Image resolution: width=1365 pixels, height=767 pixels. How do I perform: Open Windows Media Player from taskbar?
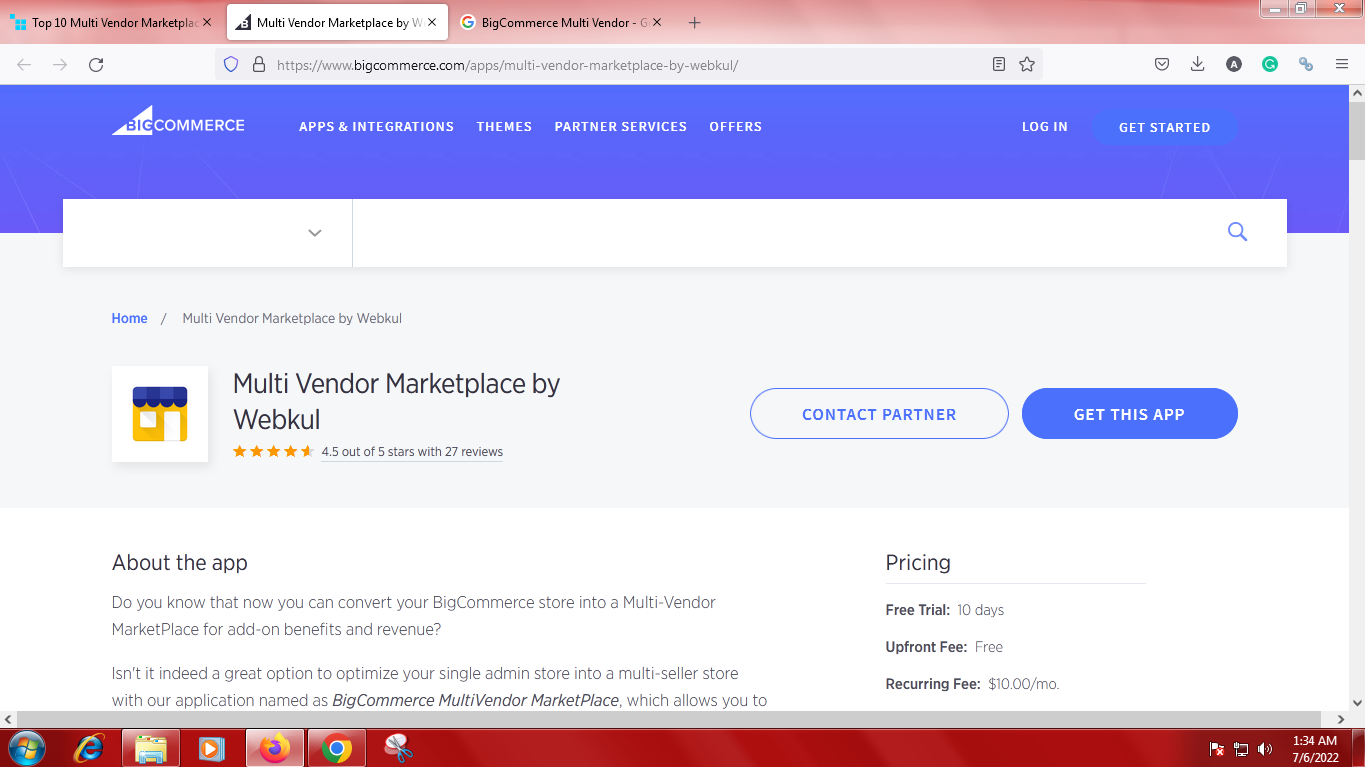click(211, 747)
